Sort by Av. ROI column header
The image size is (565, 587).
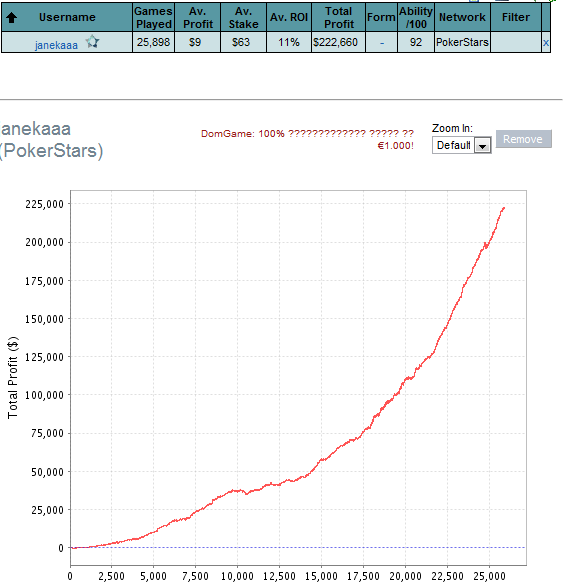tap(289, 18)
